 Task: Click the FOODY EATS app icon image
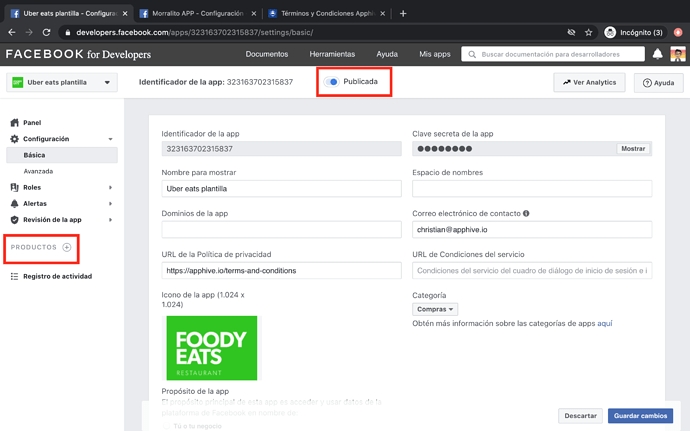(211, 348)
